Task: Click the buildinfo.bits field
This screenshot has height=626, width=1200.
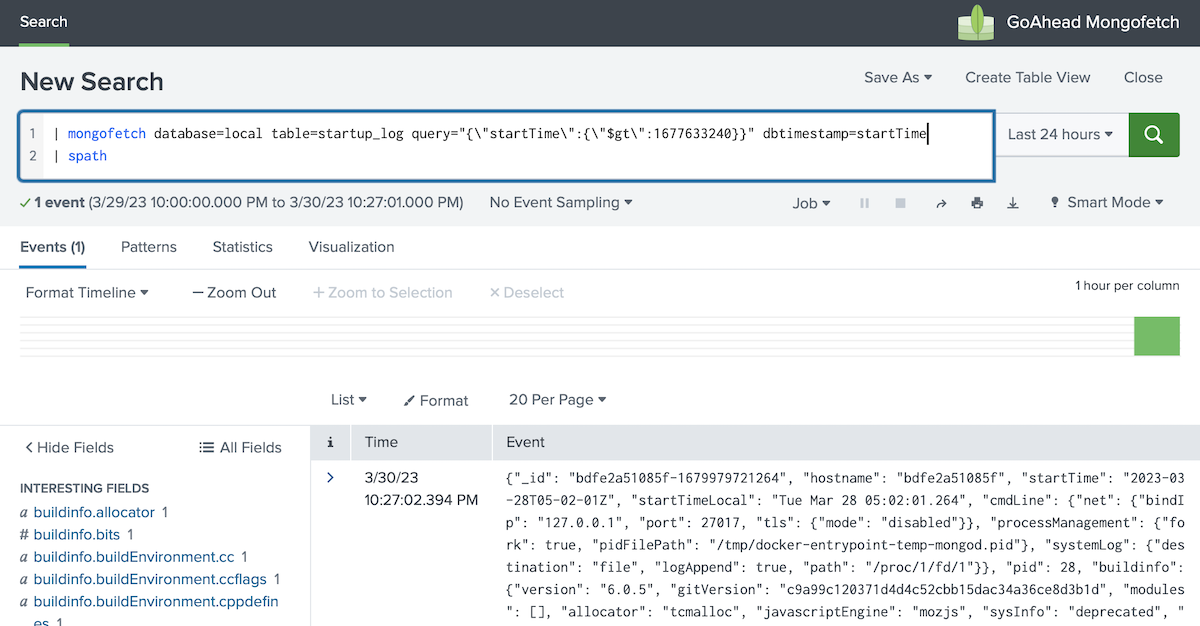Action: 77,535
